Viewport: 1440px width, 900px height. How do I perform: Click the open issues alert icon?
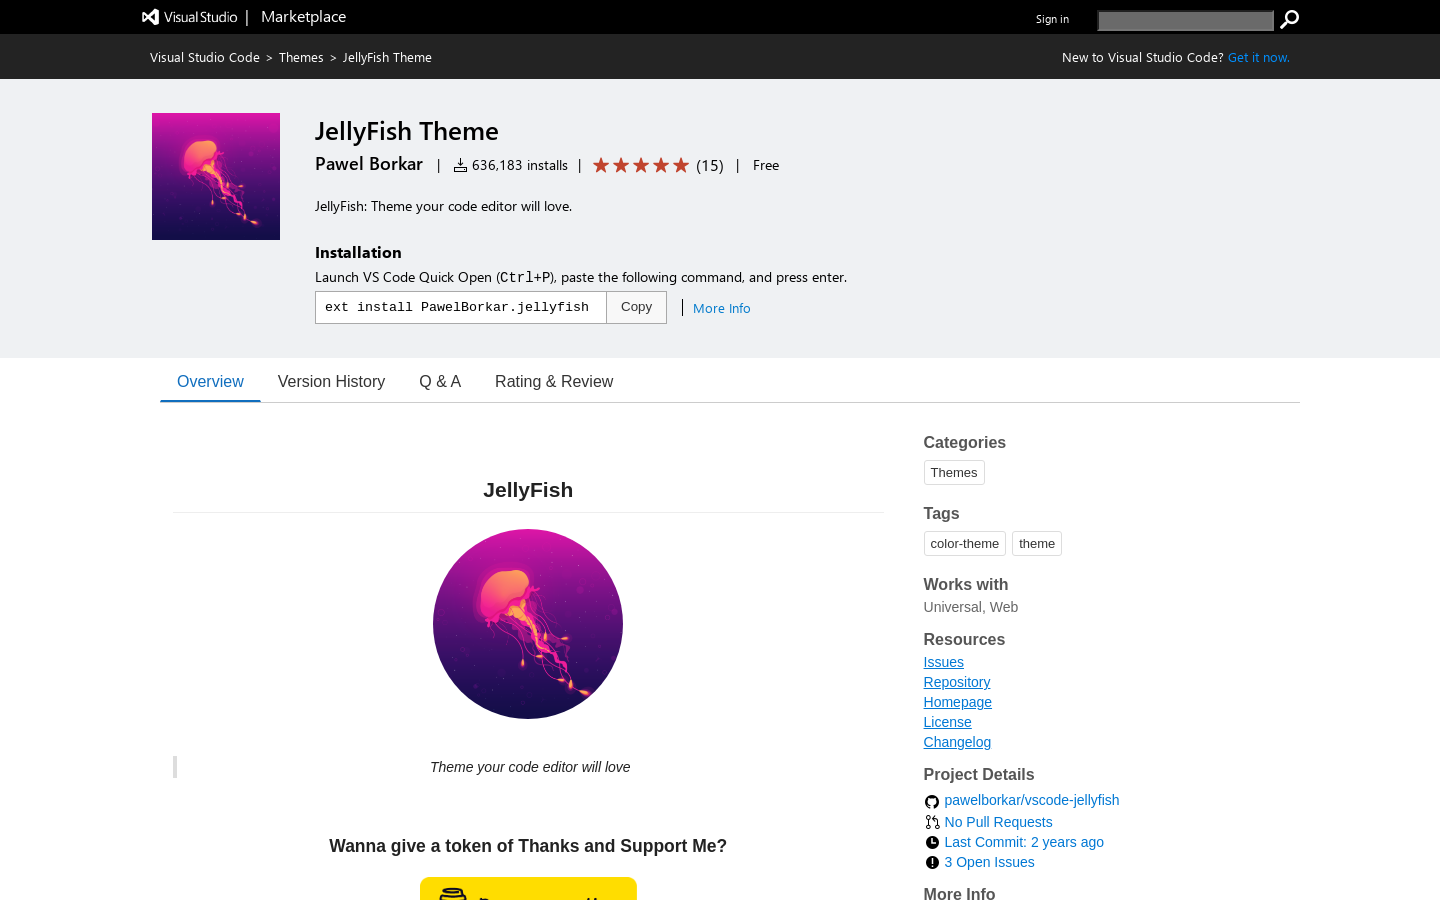point(932,862)
